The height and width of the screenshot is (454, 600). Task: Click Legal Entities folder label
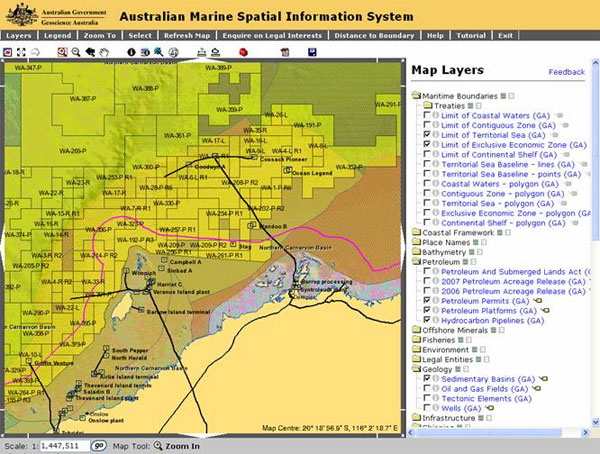(447, 359)
